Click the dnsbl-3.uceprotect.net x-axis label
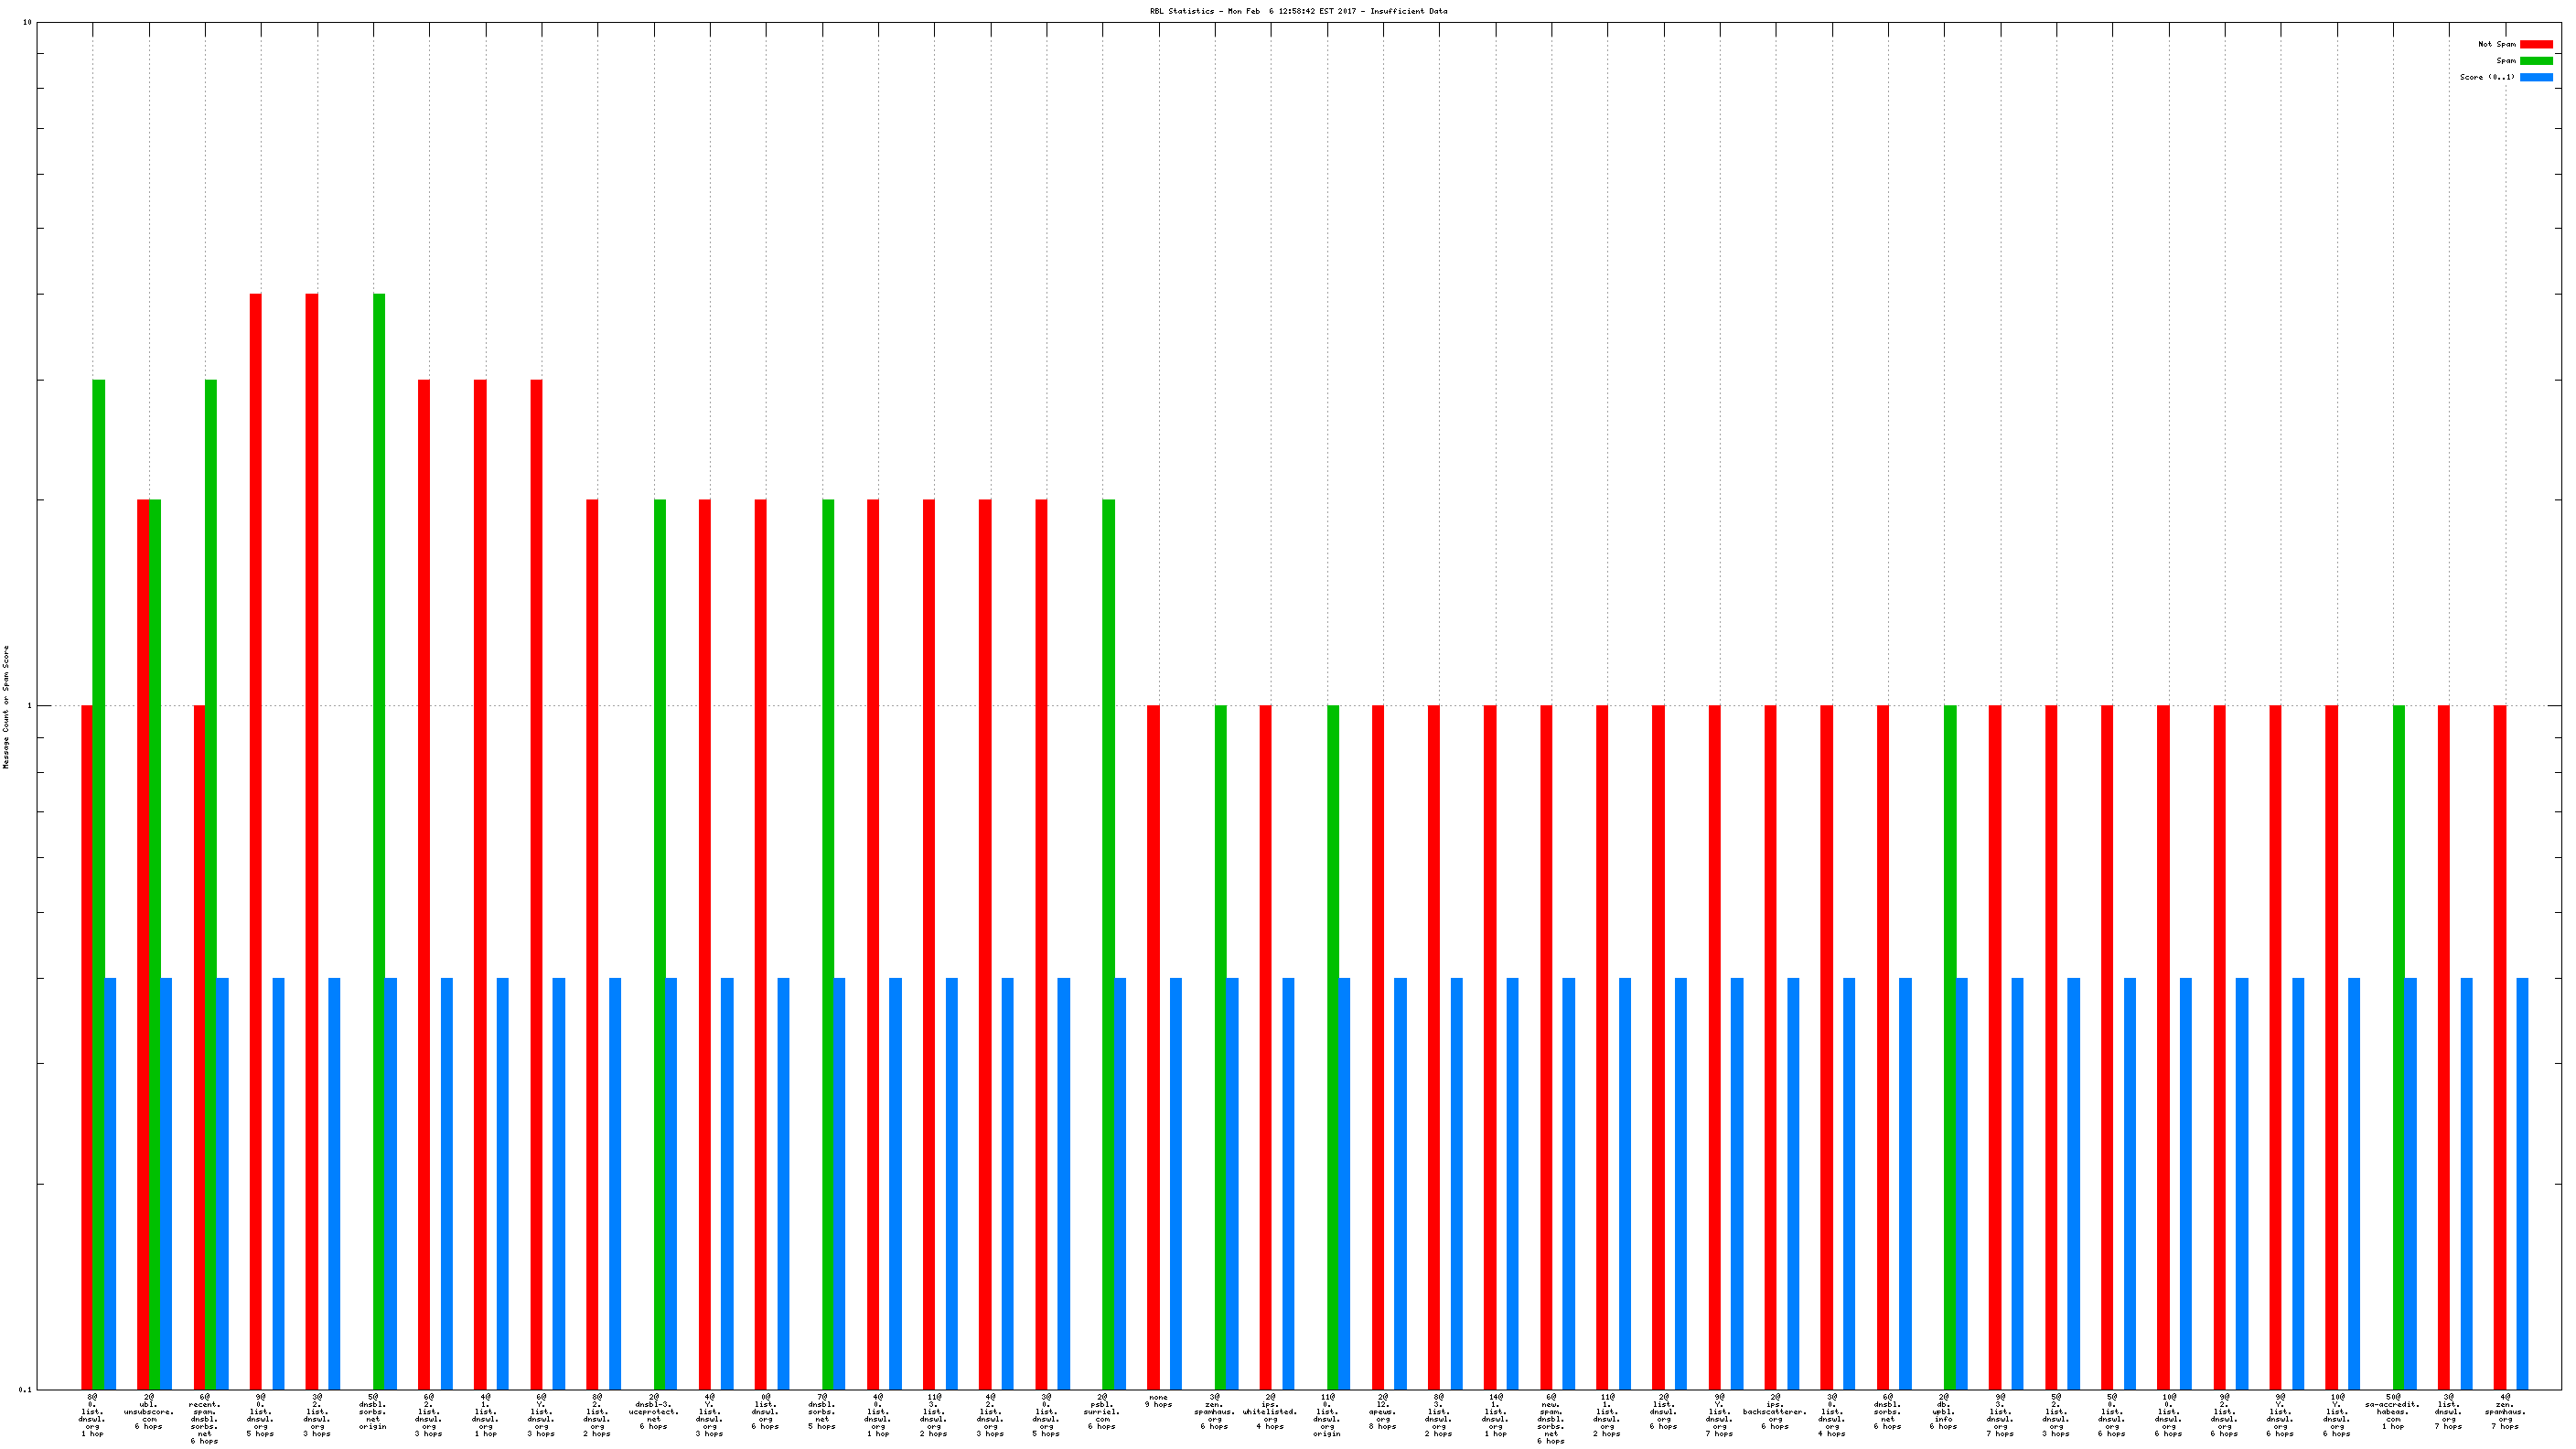 tap(653, 1411)
